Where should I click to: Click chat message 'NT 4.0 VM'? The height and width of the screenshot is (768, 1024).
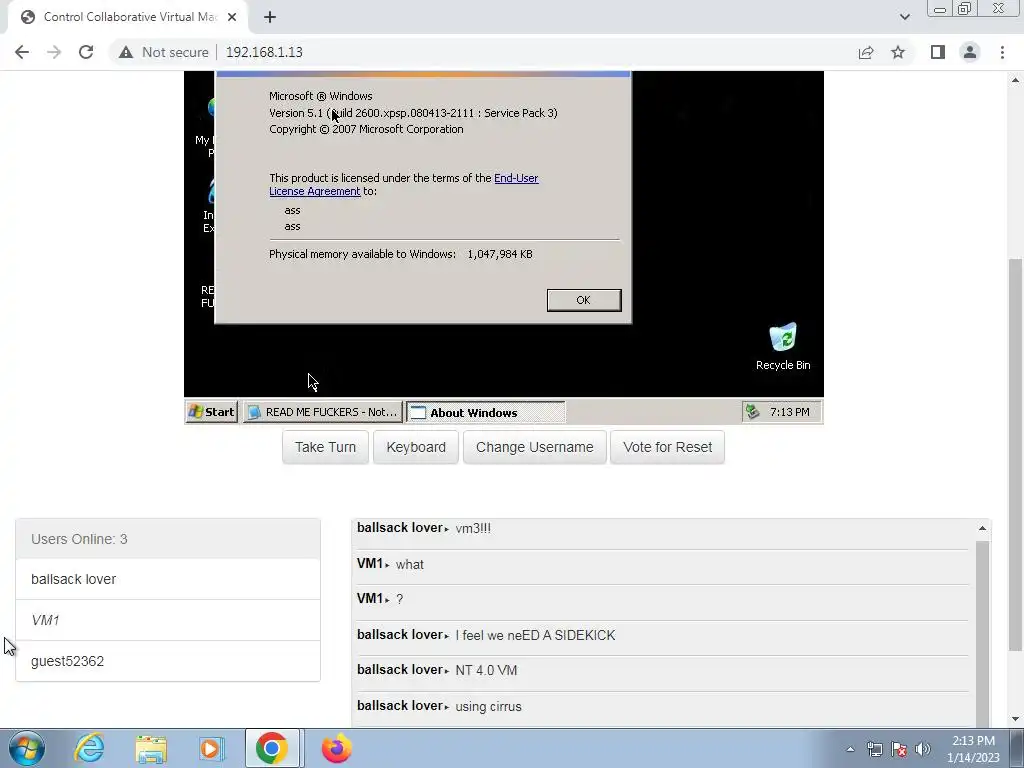(x=486, y=670)
